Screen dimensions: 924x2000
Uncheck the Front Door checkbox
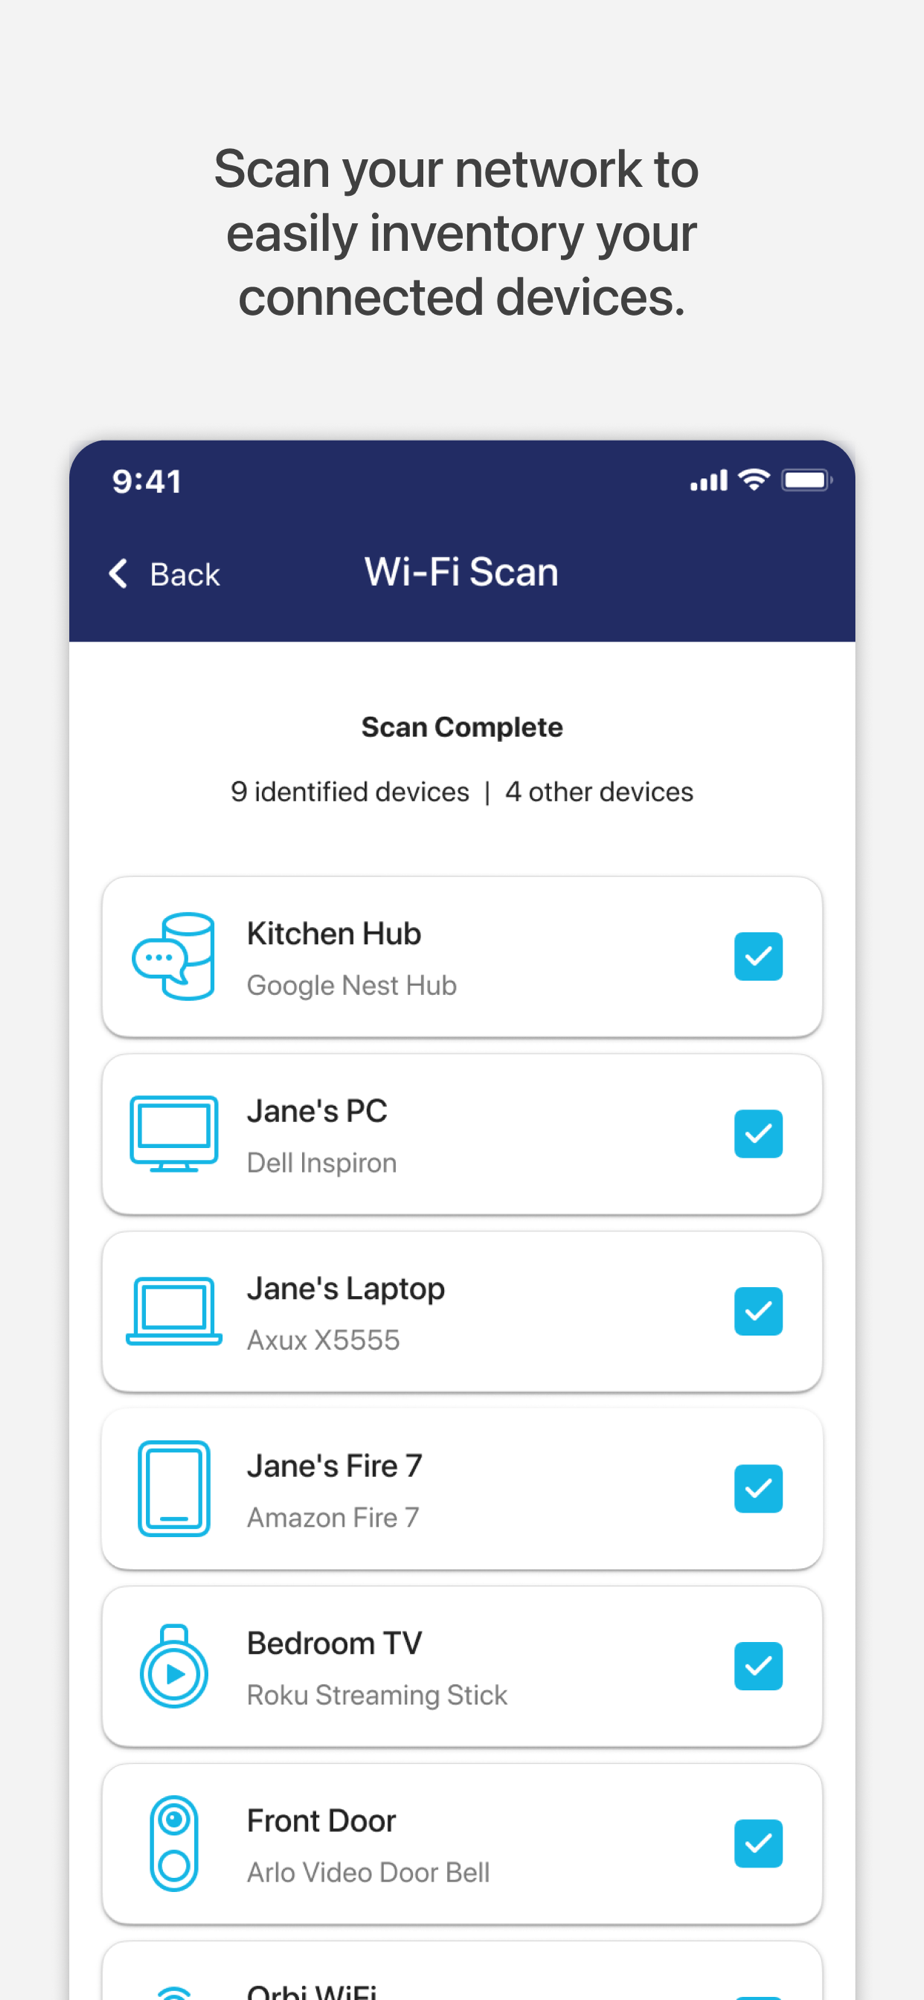pos(758,1843)
